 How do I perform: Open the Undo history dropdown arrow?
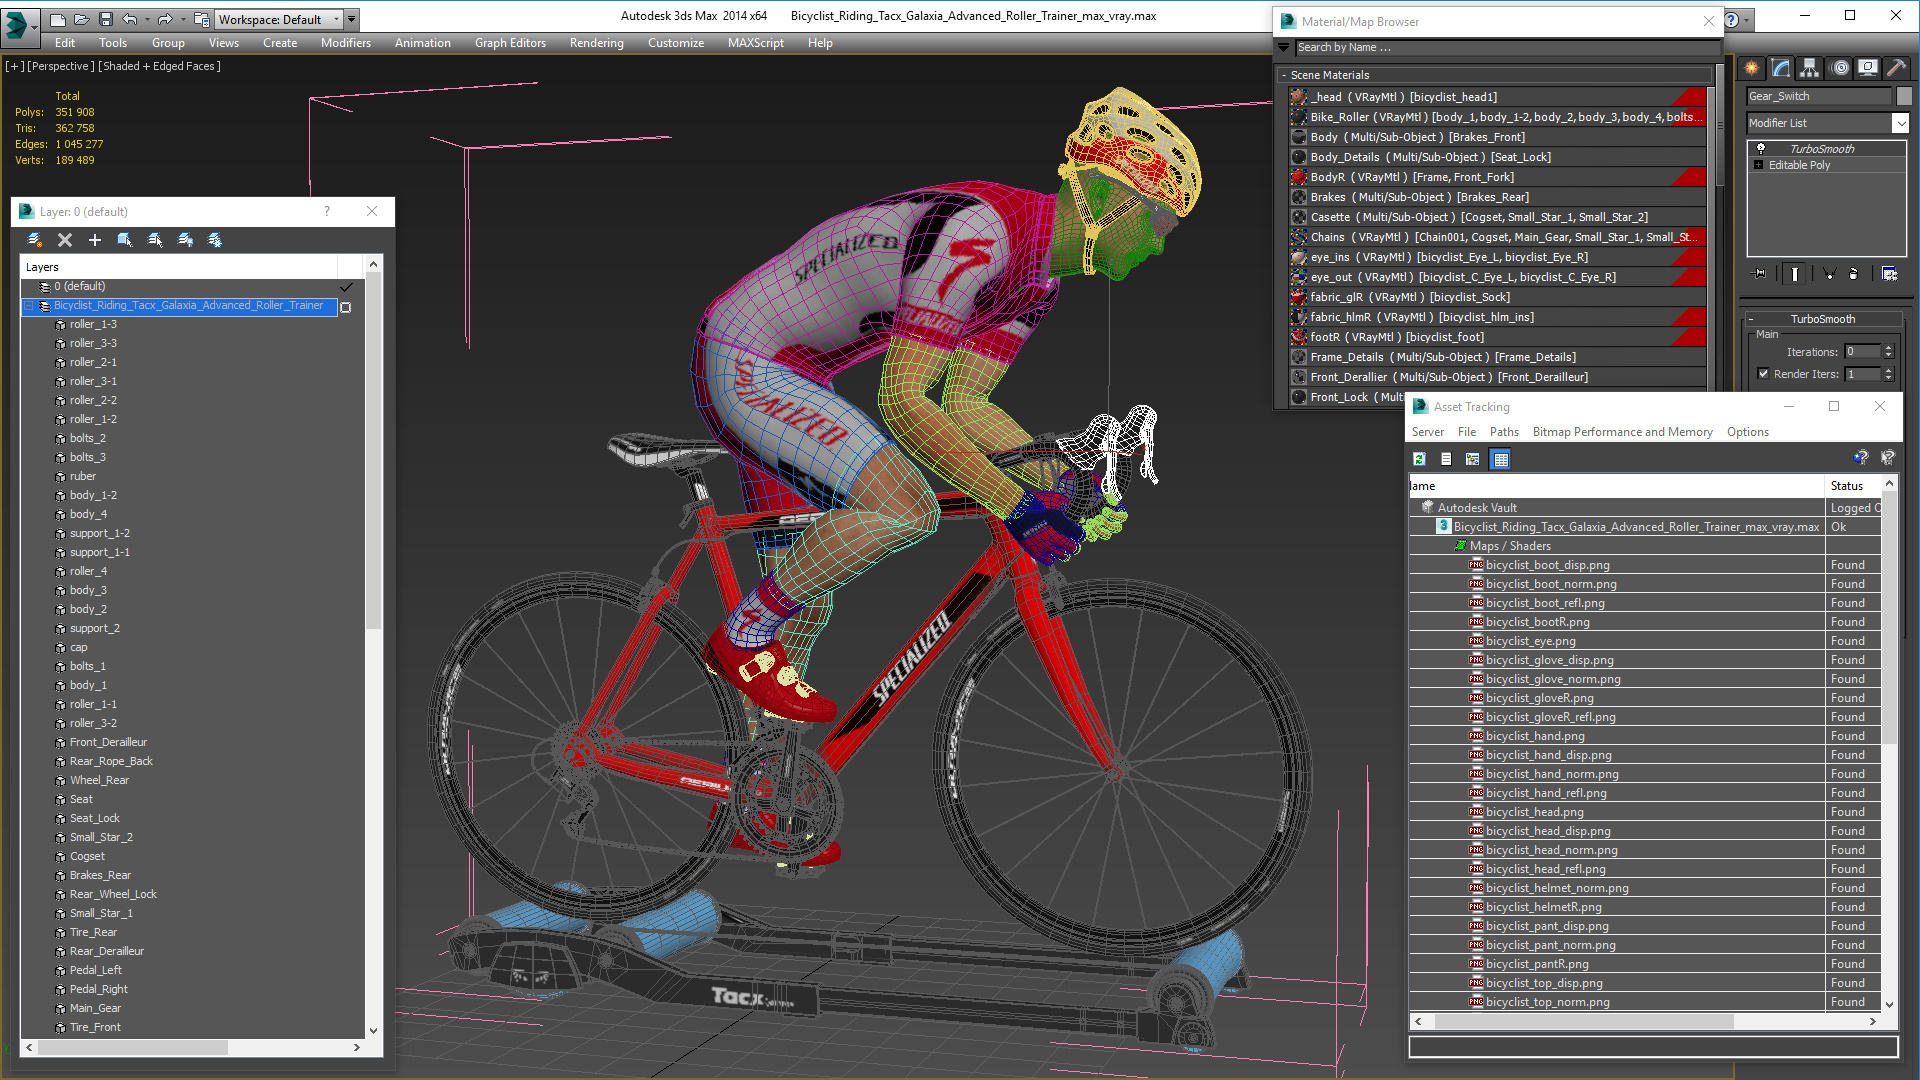147,19
